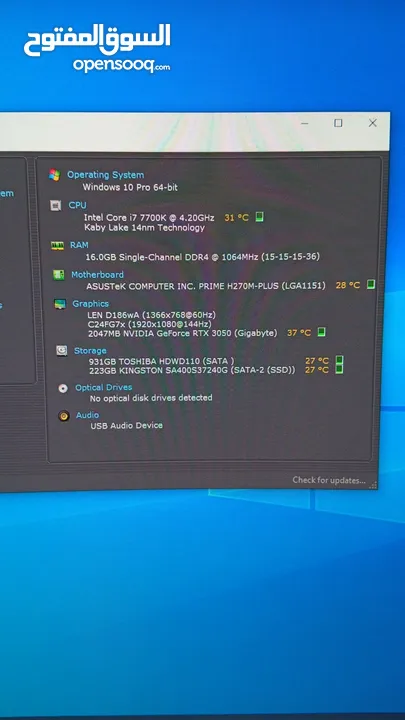This screenshot has width=405, height=720.
Task: Select text 'LEN D186wA (1366x768@60Hz)'
Action: (152, 315)
